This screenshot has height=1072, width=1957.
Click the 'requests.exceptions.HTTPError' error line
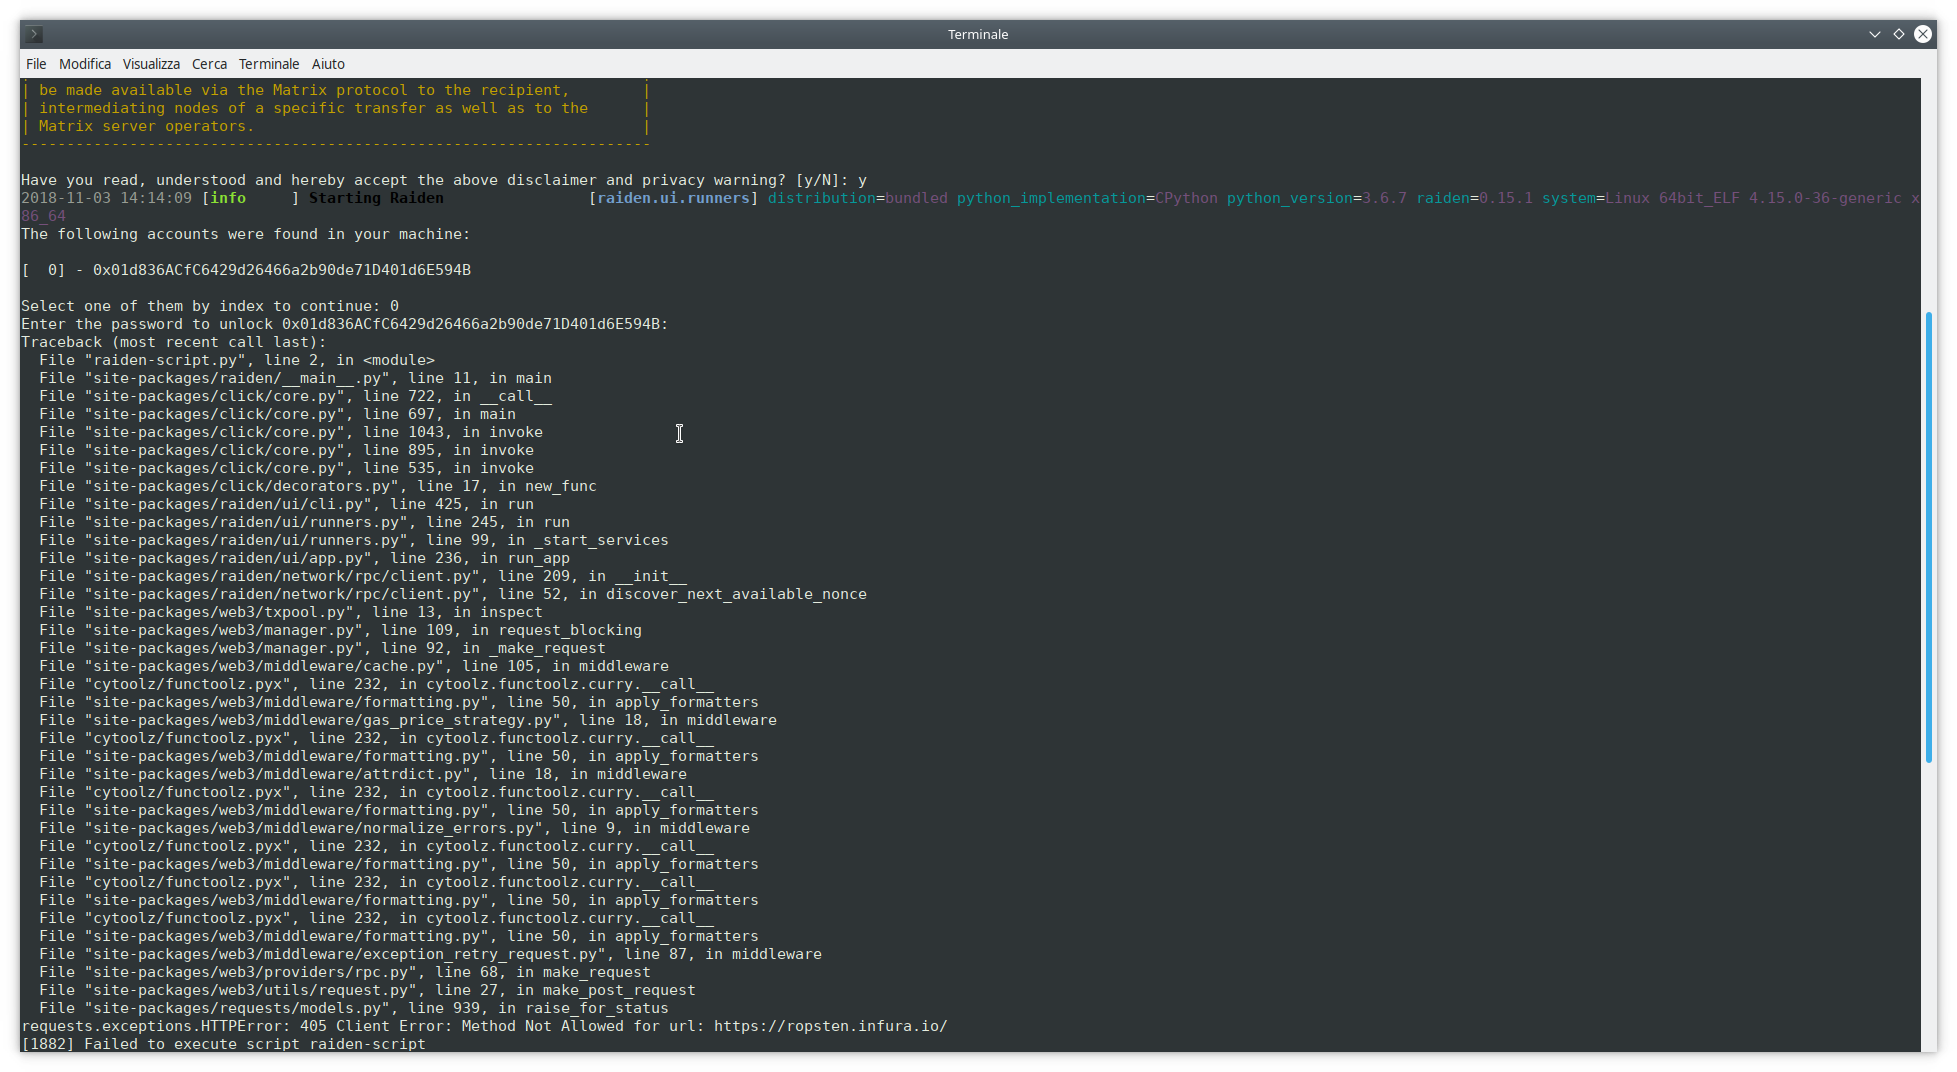[x=484, y=1026]
